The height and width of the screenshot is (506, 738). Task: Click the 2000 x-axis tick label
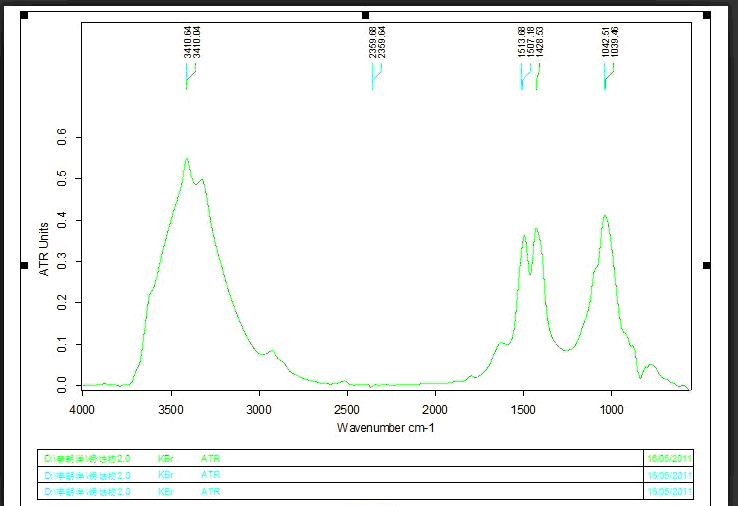point(435,410)
